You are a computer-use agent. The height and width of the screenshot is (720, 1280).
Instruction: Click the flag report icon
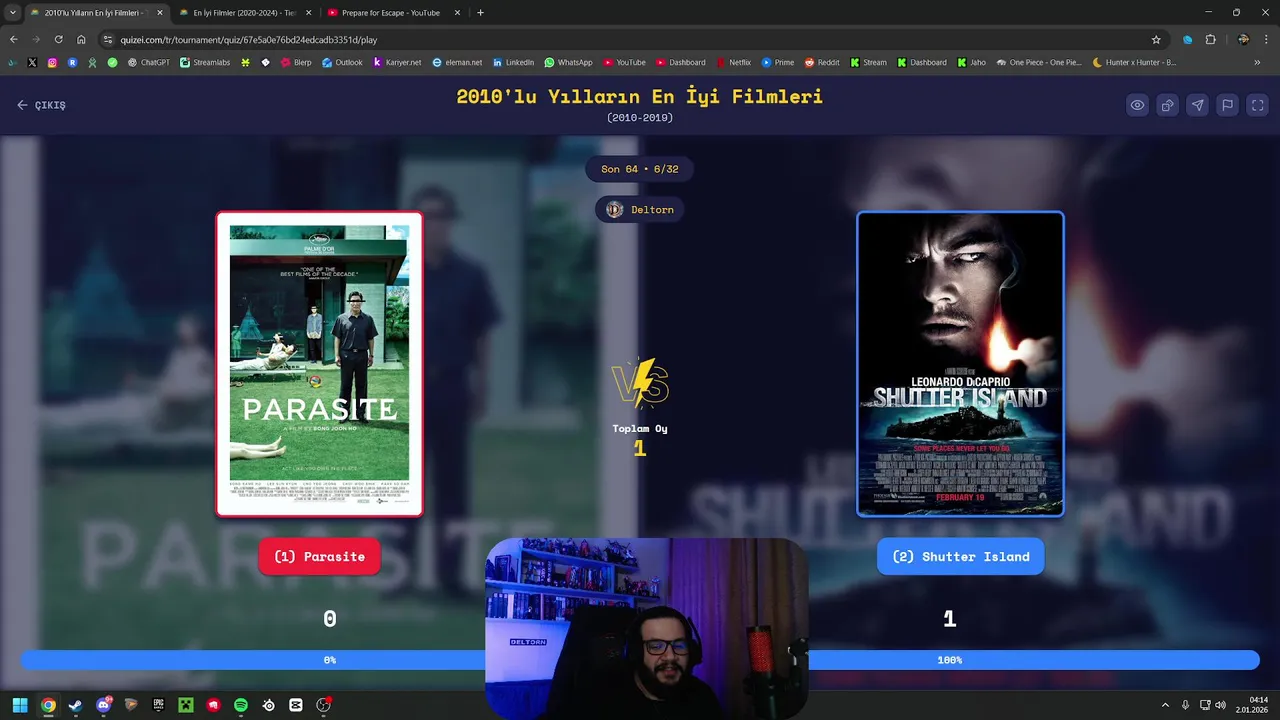point(1227,105)
